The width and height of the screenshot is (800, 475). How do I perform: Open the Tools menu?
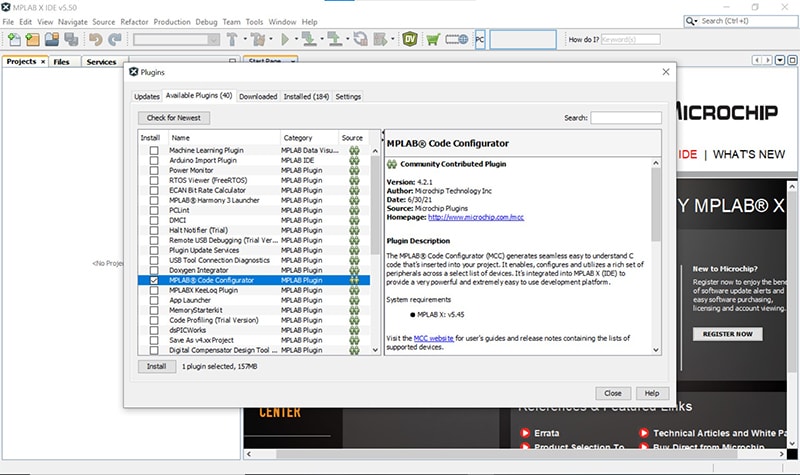point(254,22)
